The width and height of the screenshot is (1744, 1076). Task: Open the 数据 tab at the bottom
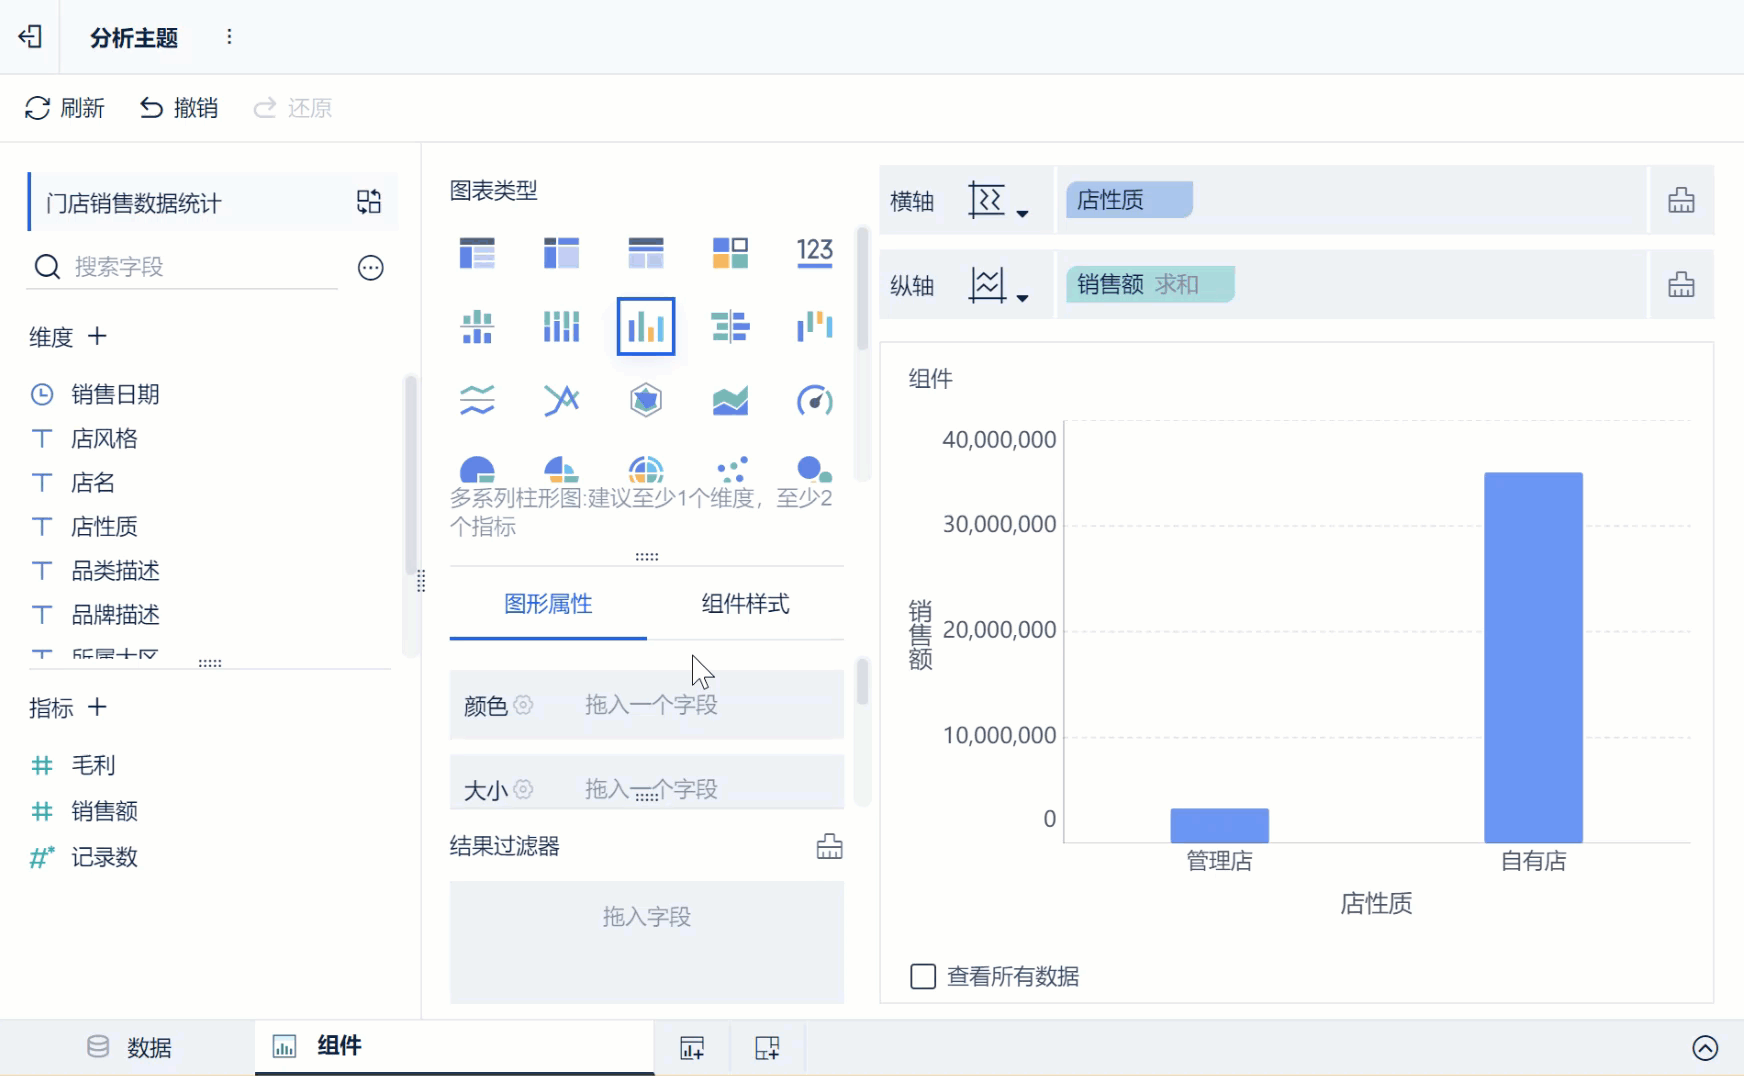(x=128, y=1047)
